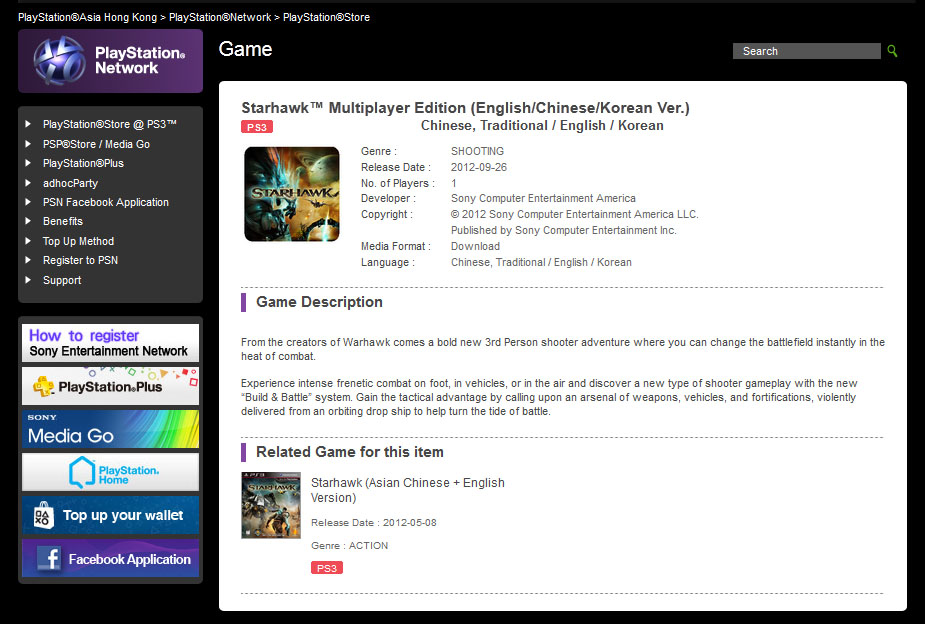Click the Game Description heading
The height and width of the screenshot is (624, 925).
click(319, 302)
